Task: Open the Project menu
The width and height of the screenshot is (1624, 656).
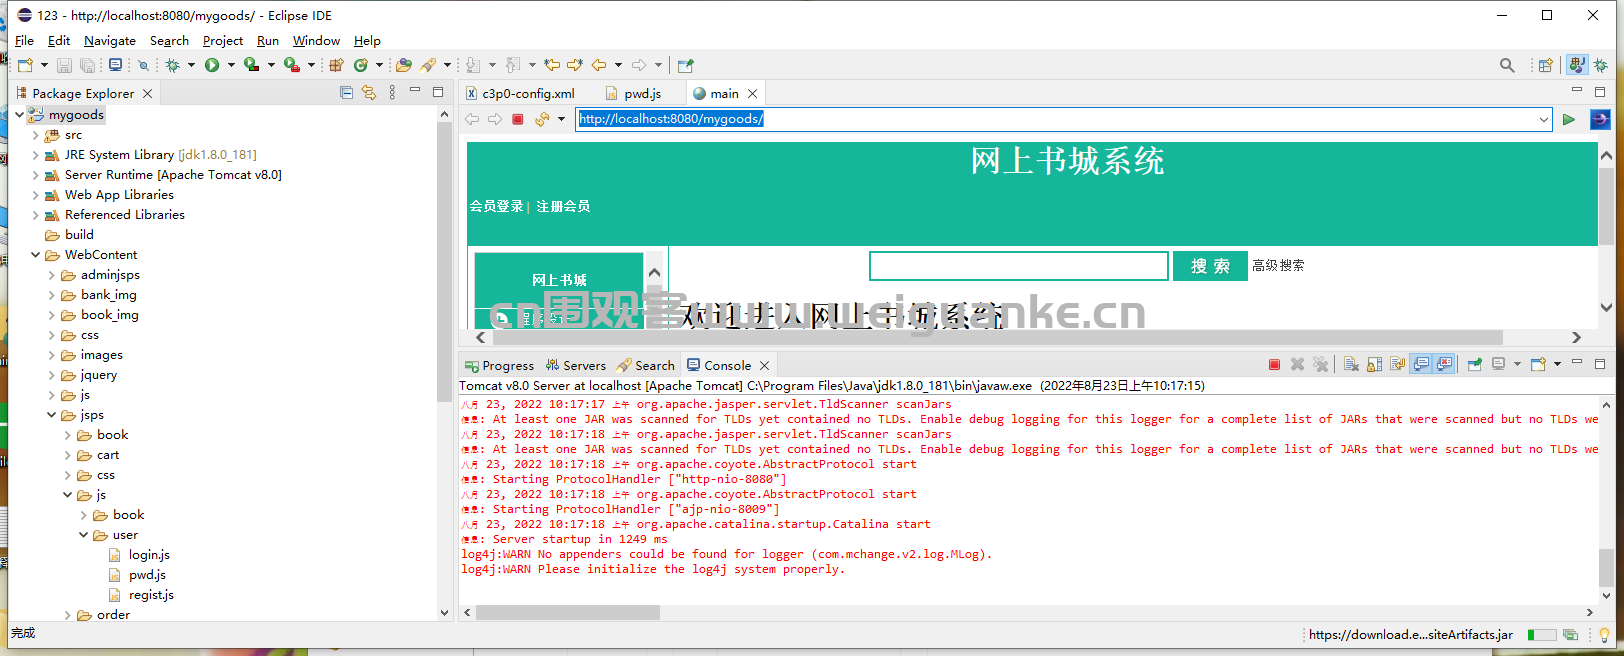Action: tap(222, 41)
